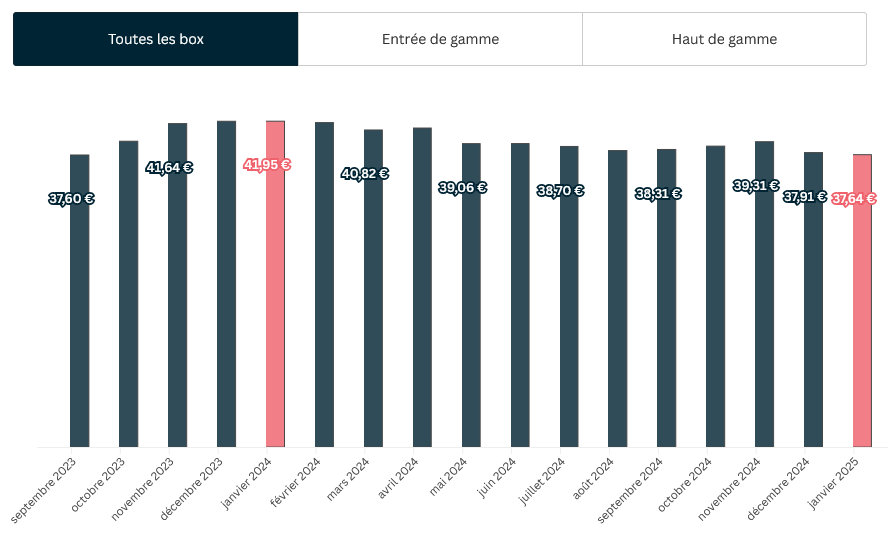Screen dimensions: 888x546
Task: Select the juillet 2024 bar
Action: [569, 310]
